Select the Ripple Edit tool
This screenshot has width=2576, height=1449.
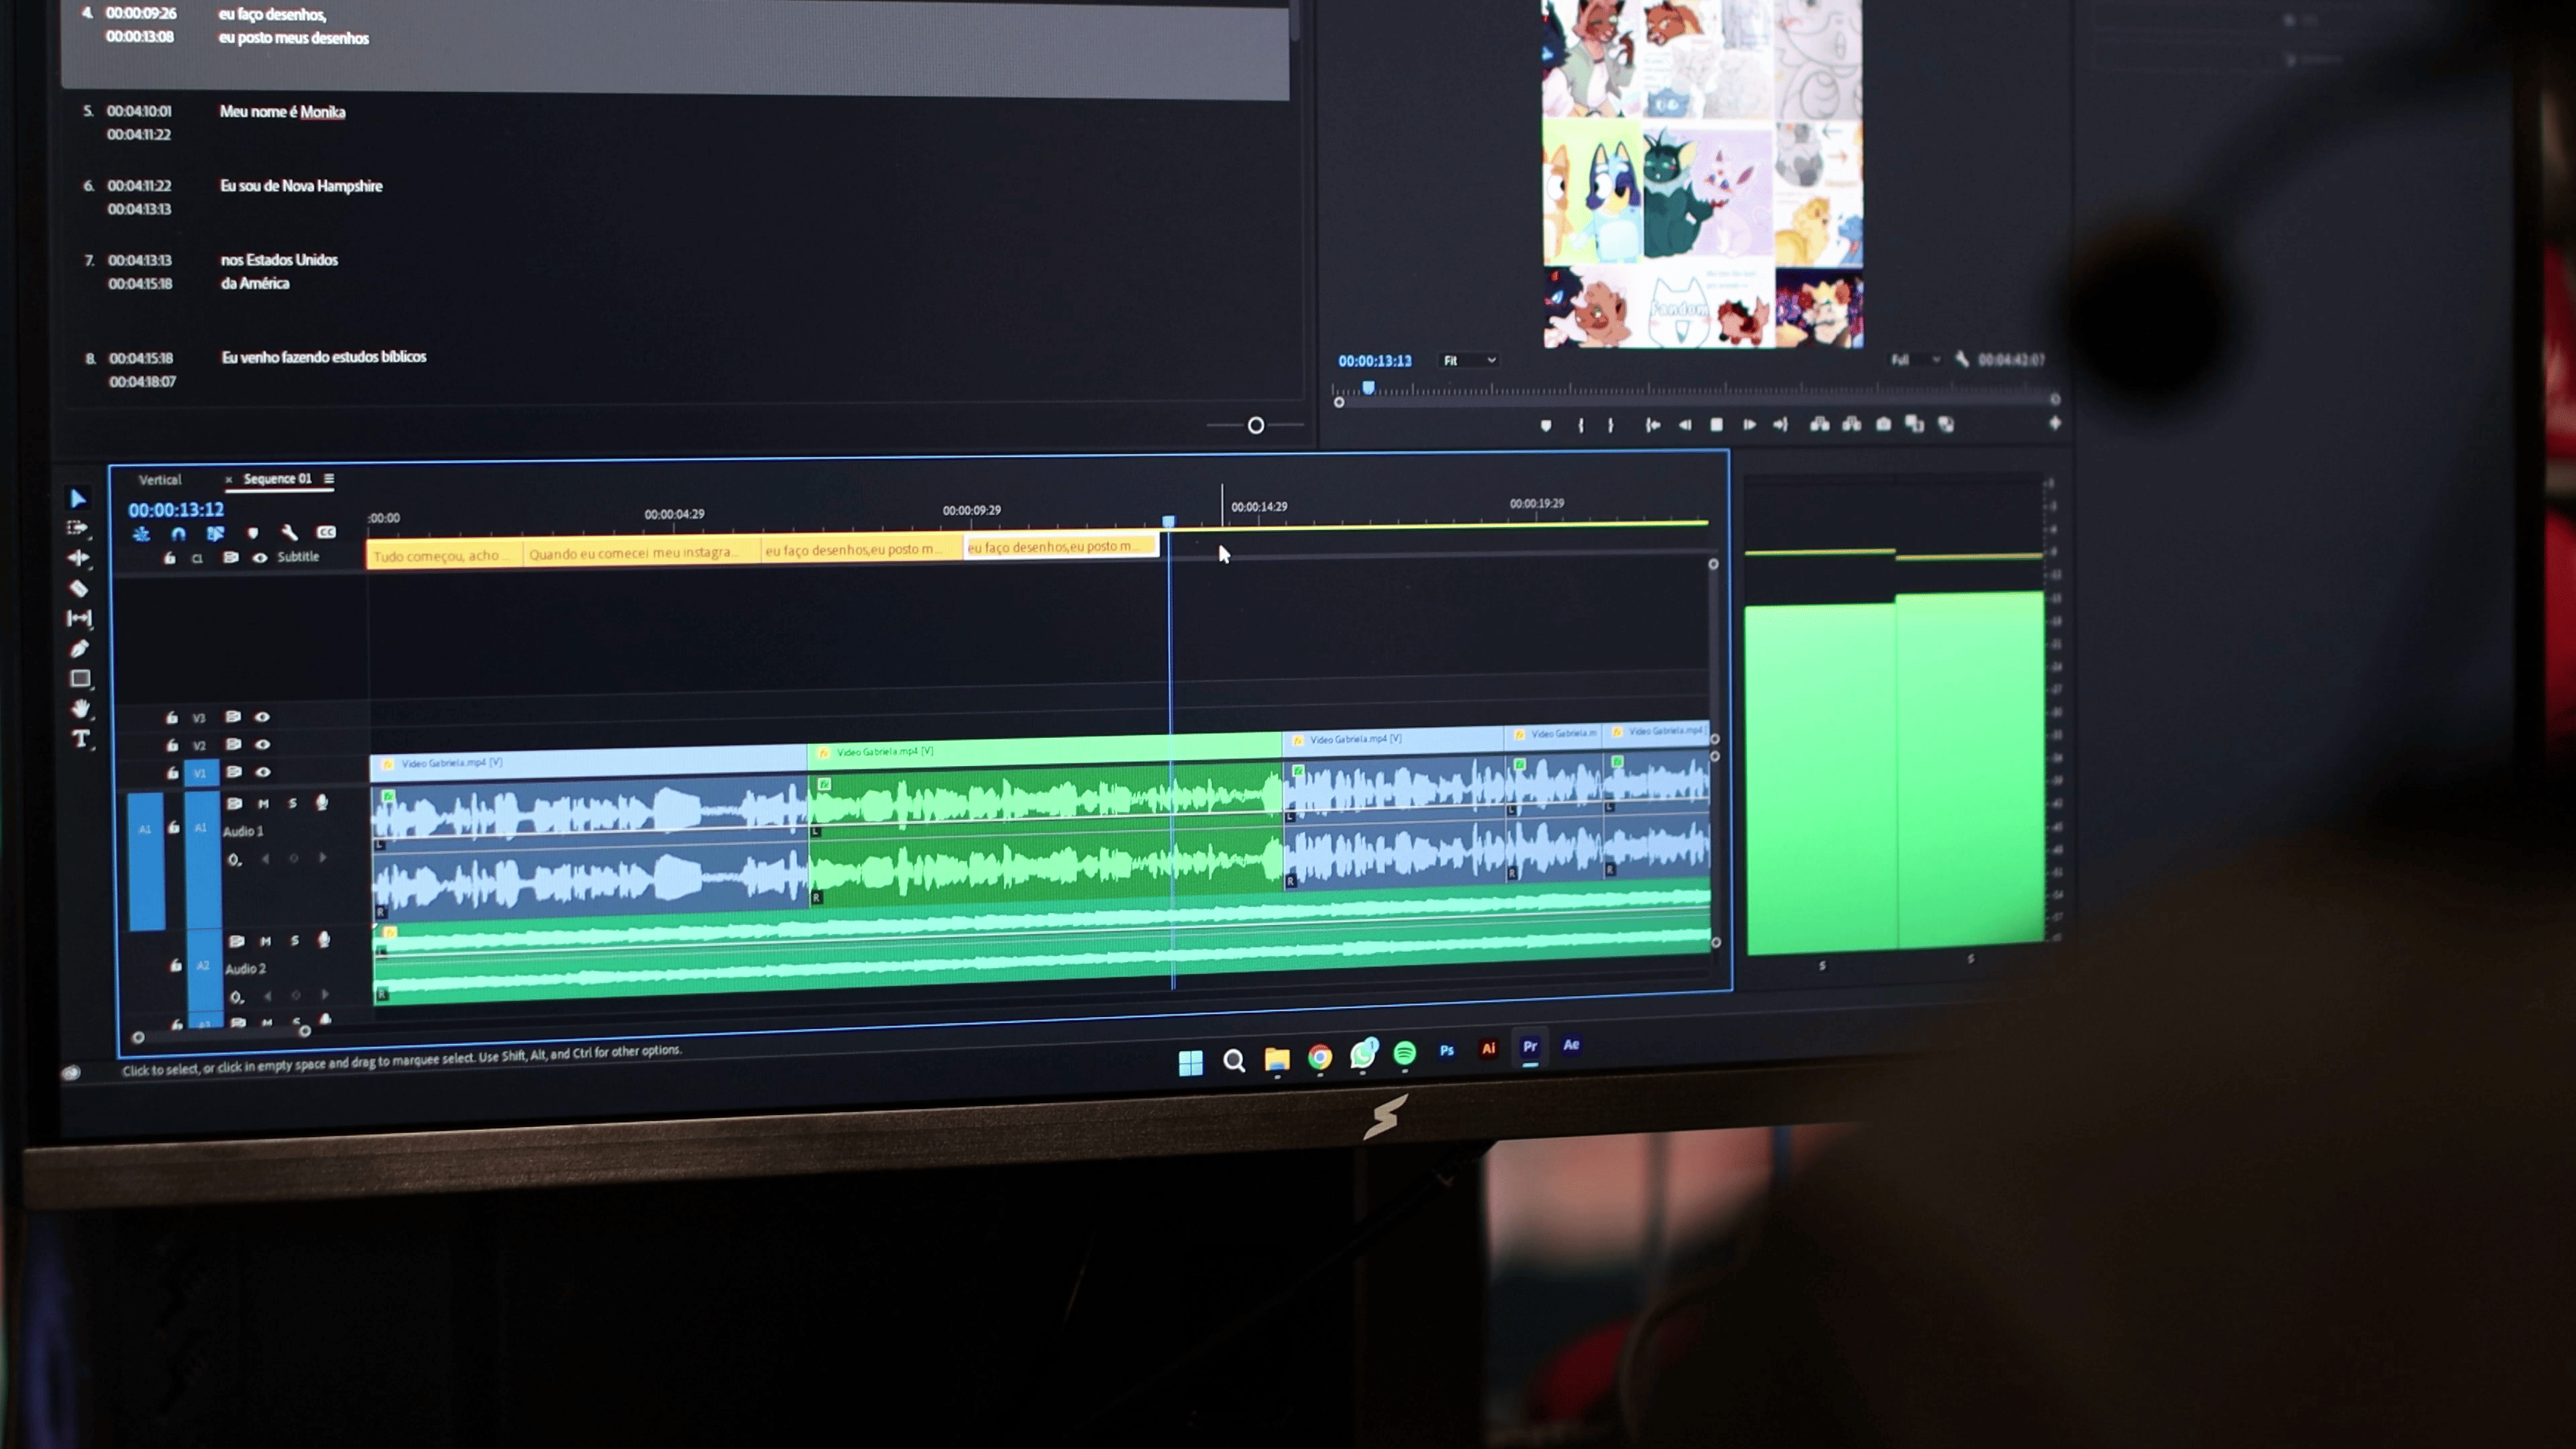[x=78, y=558]
